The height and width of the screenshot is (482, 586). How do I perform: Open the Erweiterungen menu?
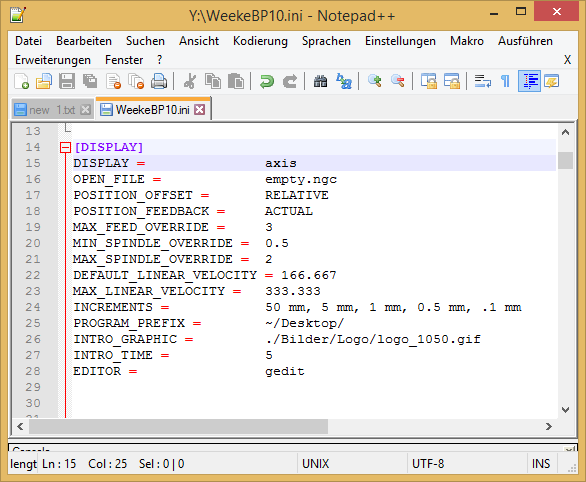pos(53,60)
